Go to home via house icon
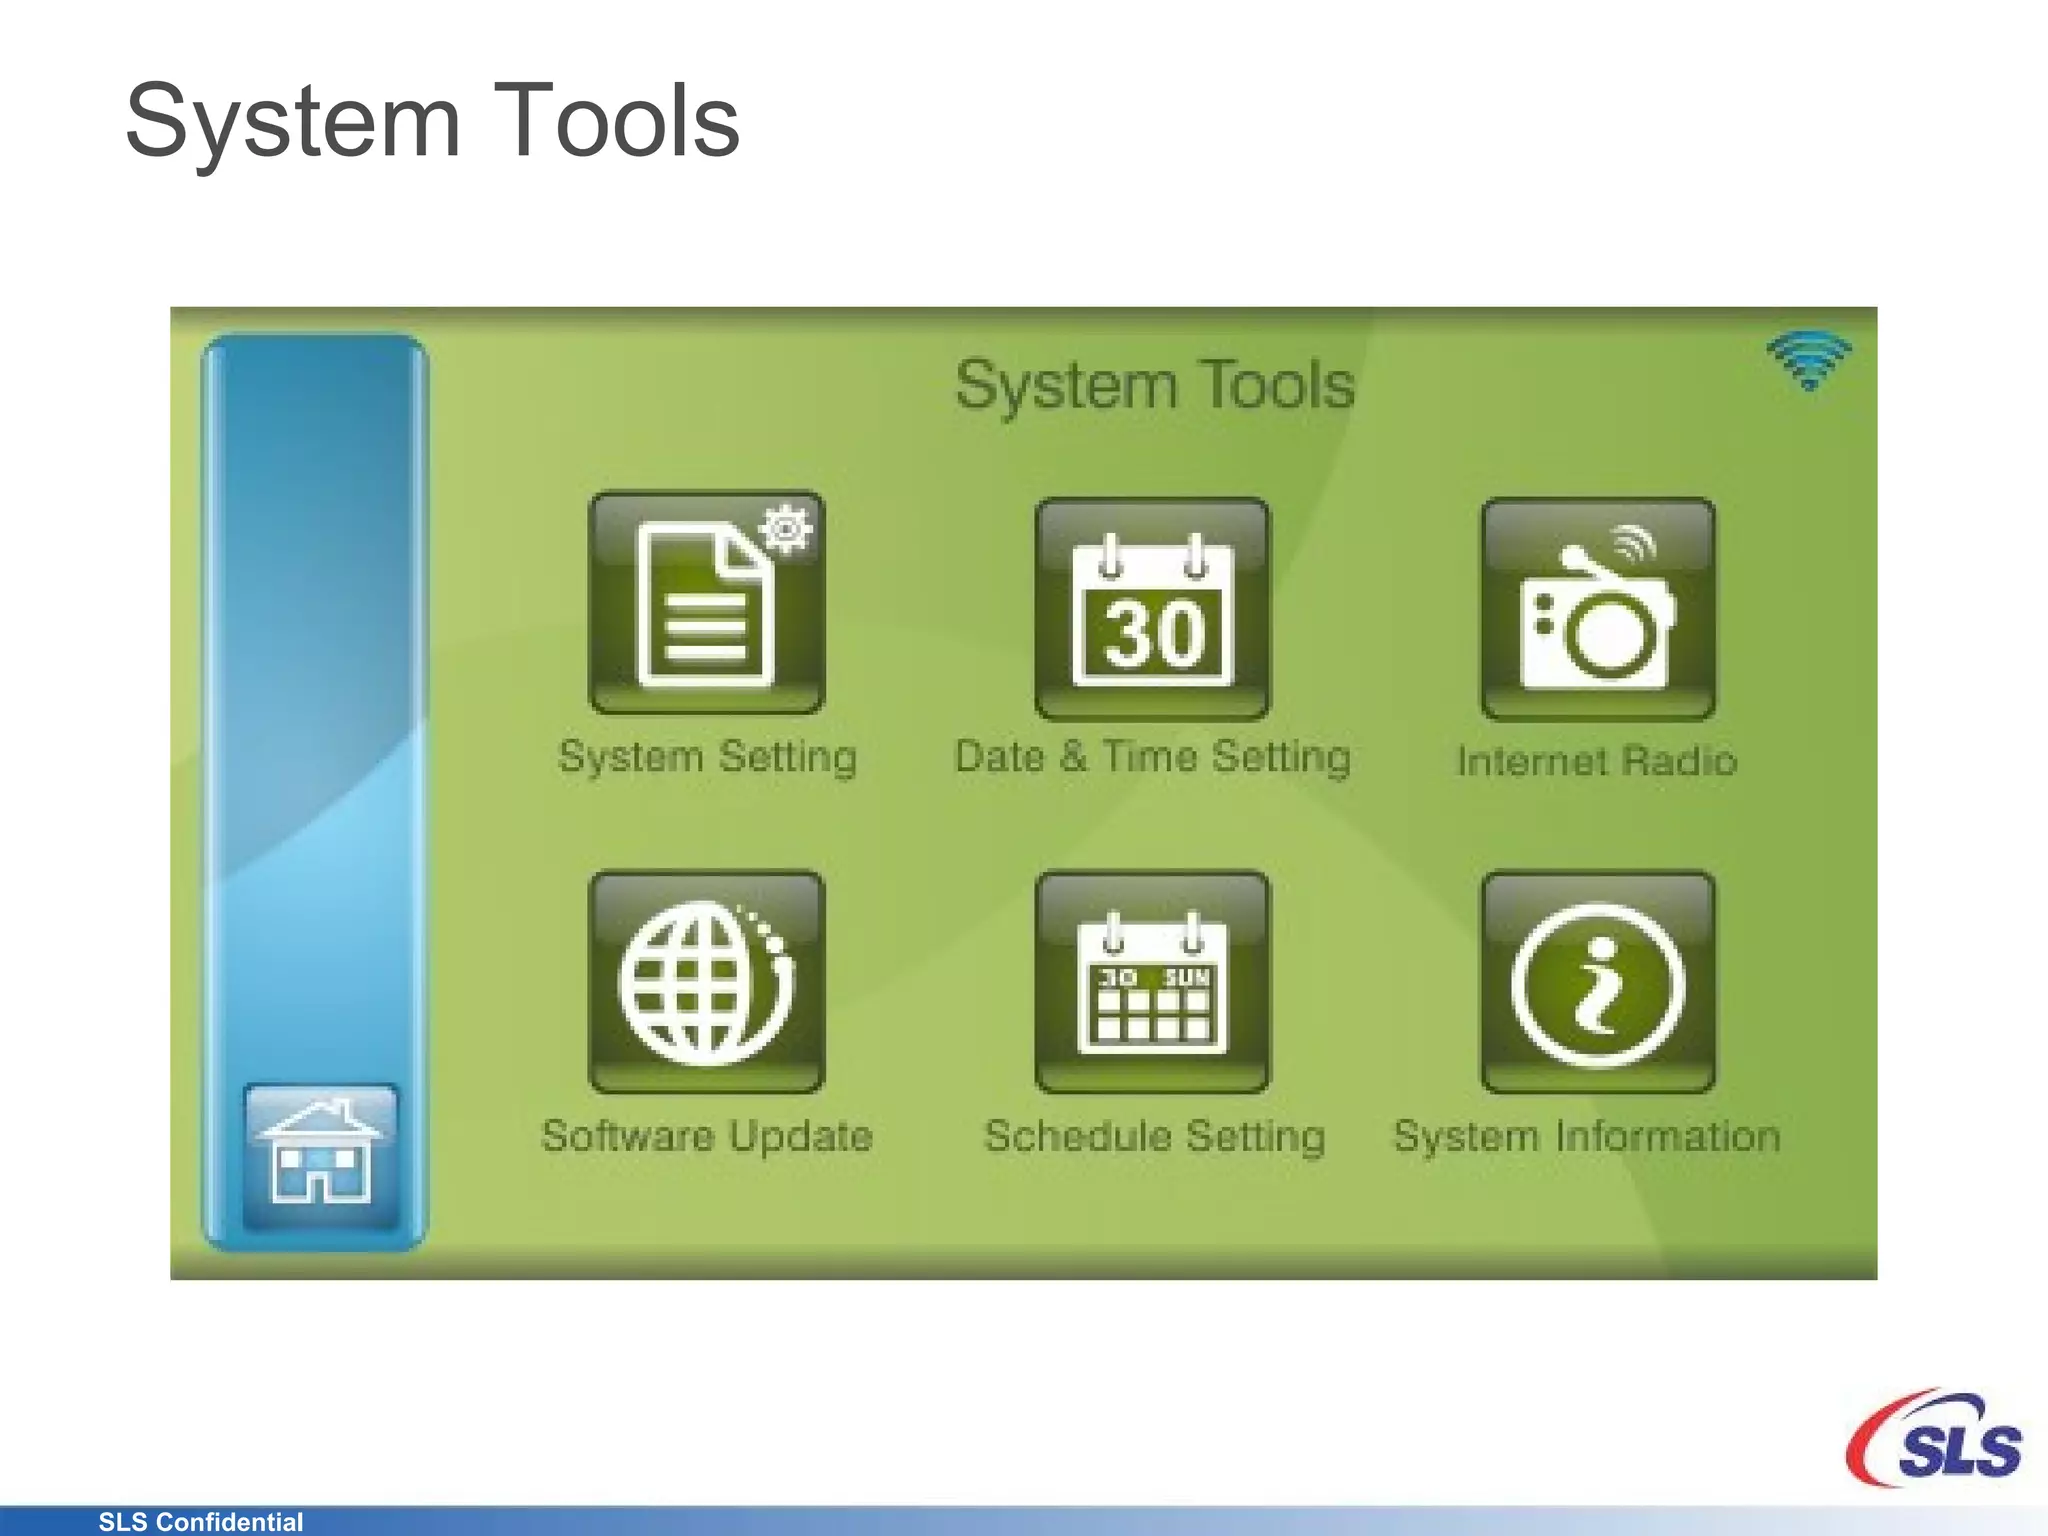 point(320,1157)
